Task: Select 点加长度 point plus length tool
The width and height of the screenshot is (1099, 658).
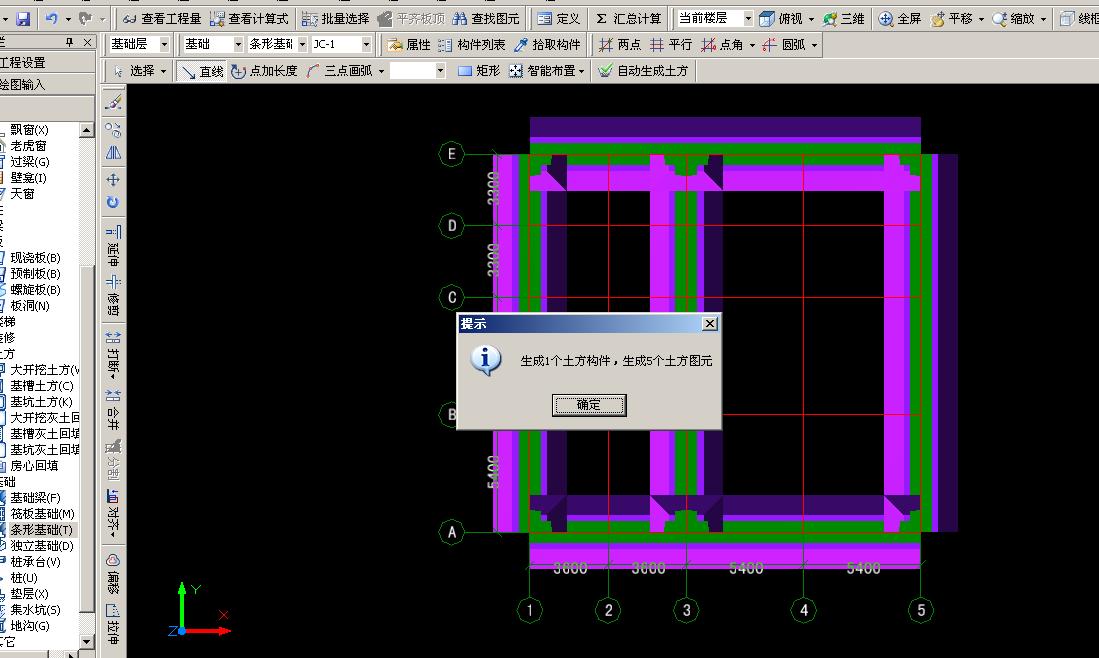Action: (x=264, y=71)
